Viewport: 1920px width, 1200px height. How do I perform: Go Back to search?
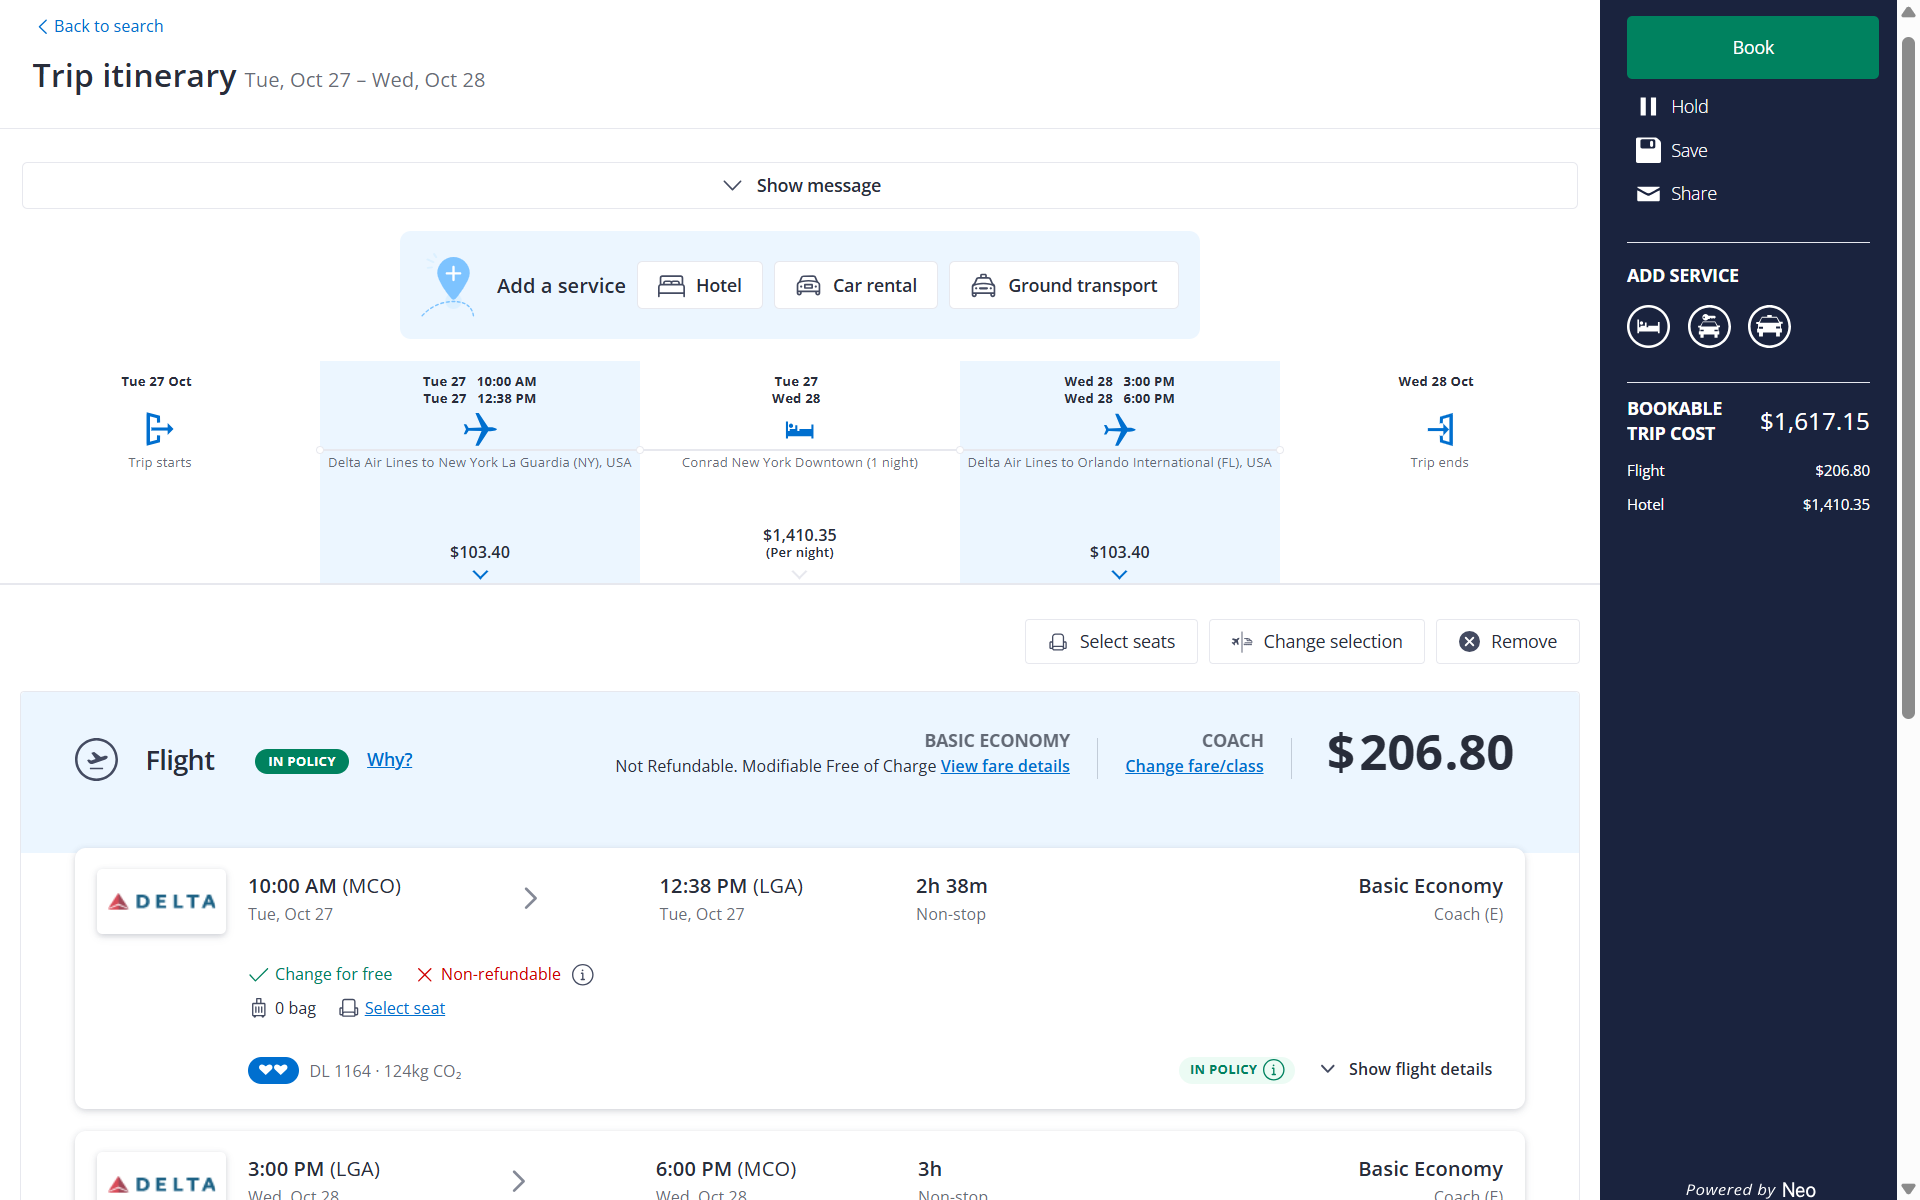(100, 26)
